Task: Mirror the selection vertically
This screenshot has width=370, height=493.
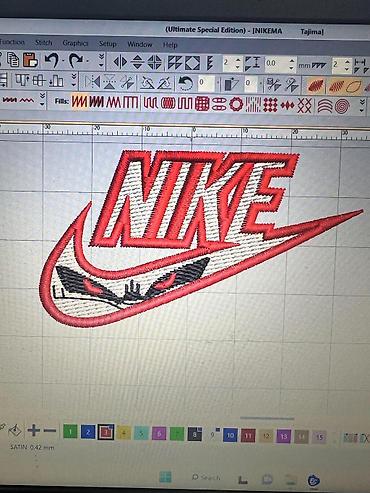Action: pos(137,62)
